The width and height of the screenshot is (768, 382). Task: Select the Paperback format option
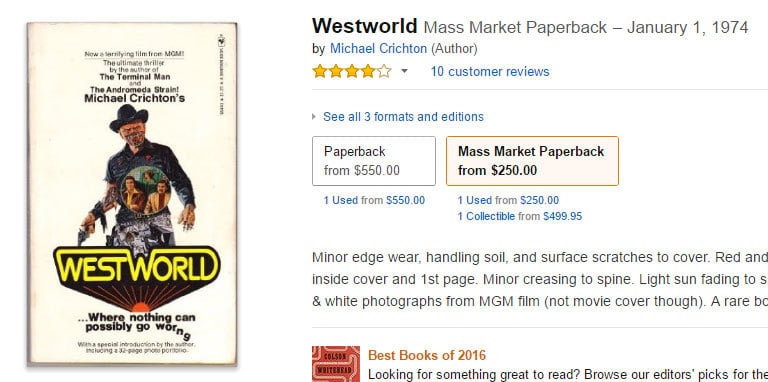(x=374, y=161)
